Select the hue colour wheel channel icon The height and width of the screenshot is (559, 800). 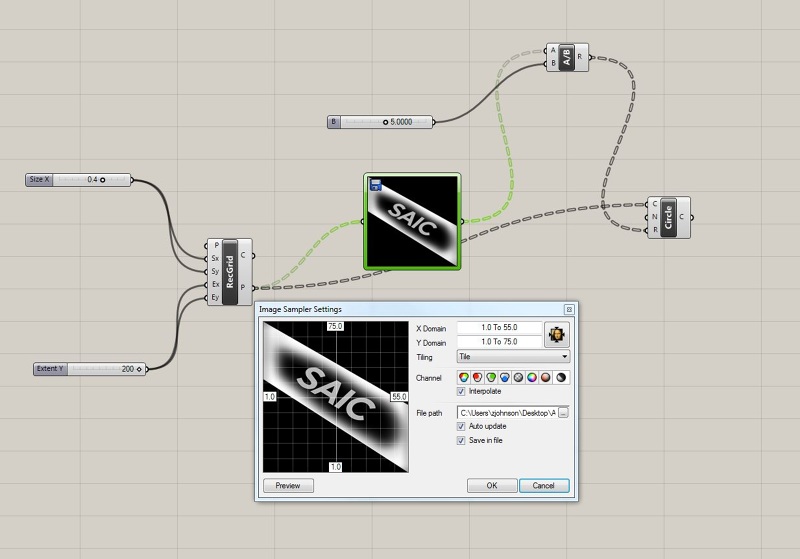pyautogui.click(x=534, y=377)
